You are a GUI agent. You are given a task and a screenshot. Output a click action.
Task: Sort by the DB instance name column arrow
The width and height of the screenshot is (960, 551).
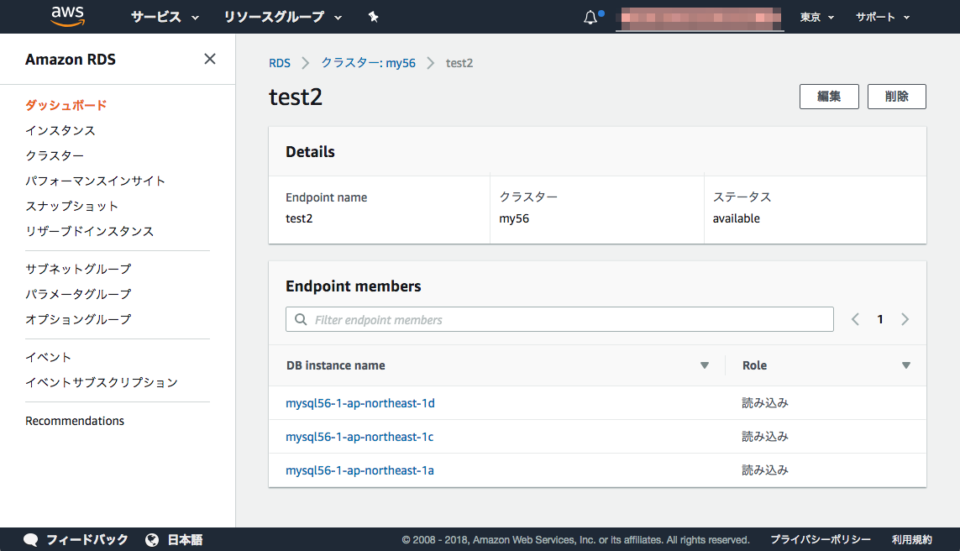[x=705, y=365]
